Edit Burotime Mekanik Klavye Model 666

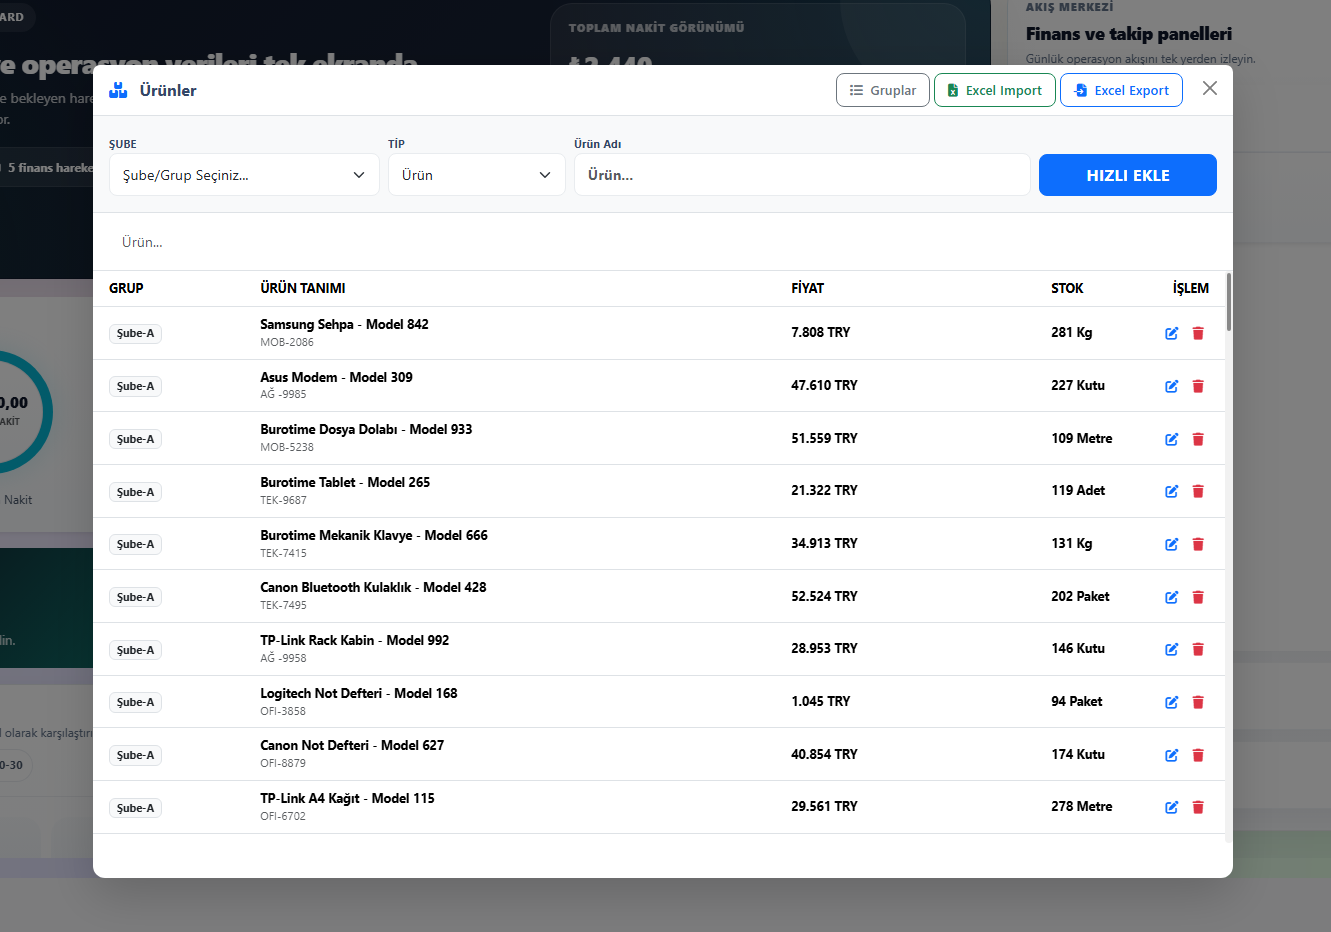point(1172,544)
